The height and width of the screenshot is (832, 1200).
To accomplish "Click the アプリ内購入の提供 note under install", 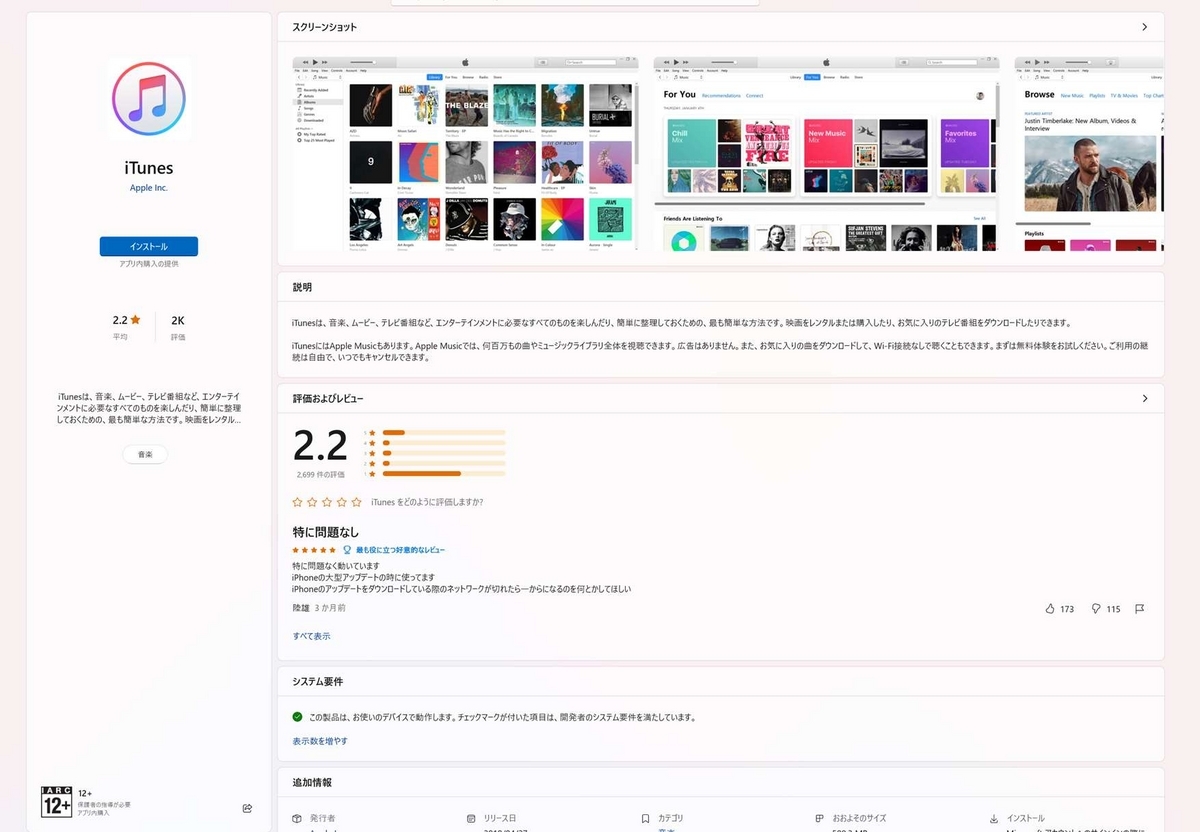I will click(149, 264).
